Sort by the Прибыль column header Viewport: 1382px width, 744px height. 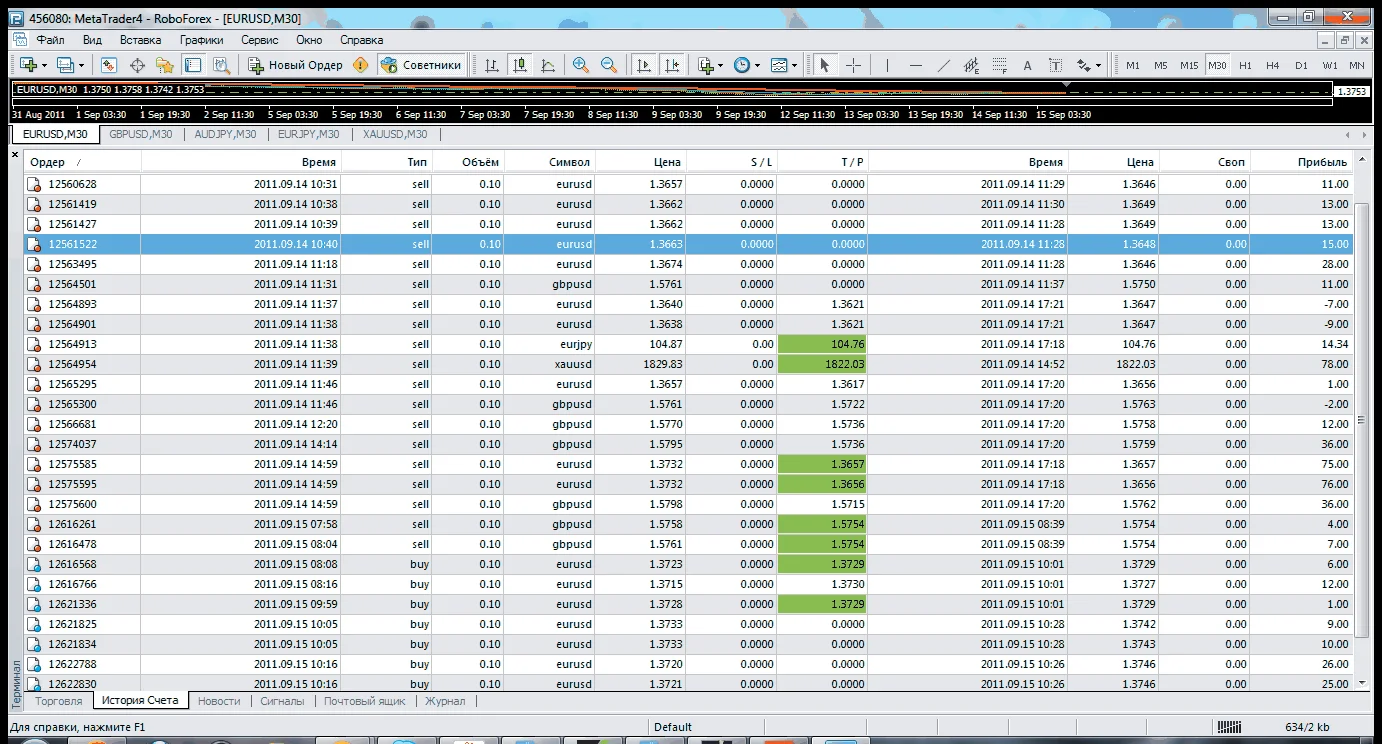[x=1321, y=162]
